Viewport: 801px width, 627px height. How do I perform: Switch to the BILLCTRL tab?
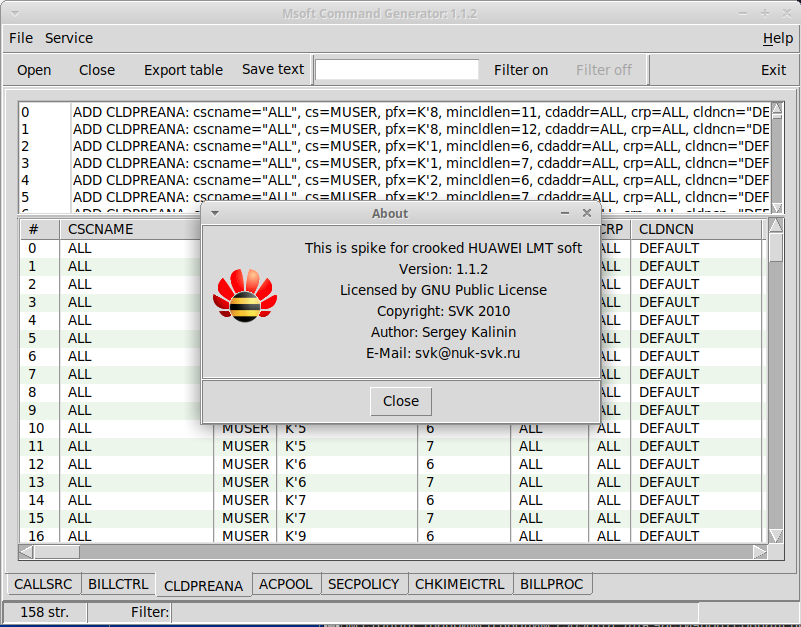(118, 584)
